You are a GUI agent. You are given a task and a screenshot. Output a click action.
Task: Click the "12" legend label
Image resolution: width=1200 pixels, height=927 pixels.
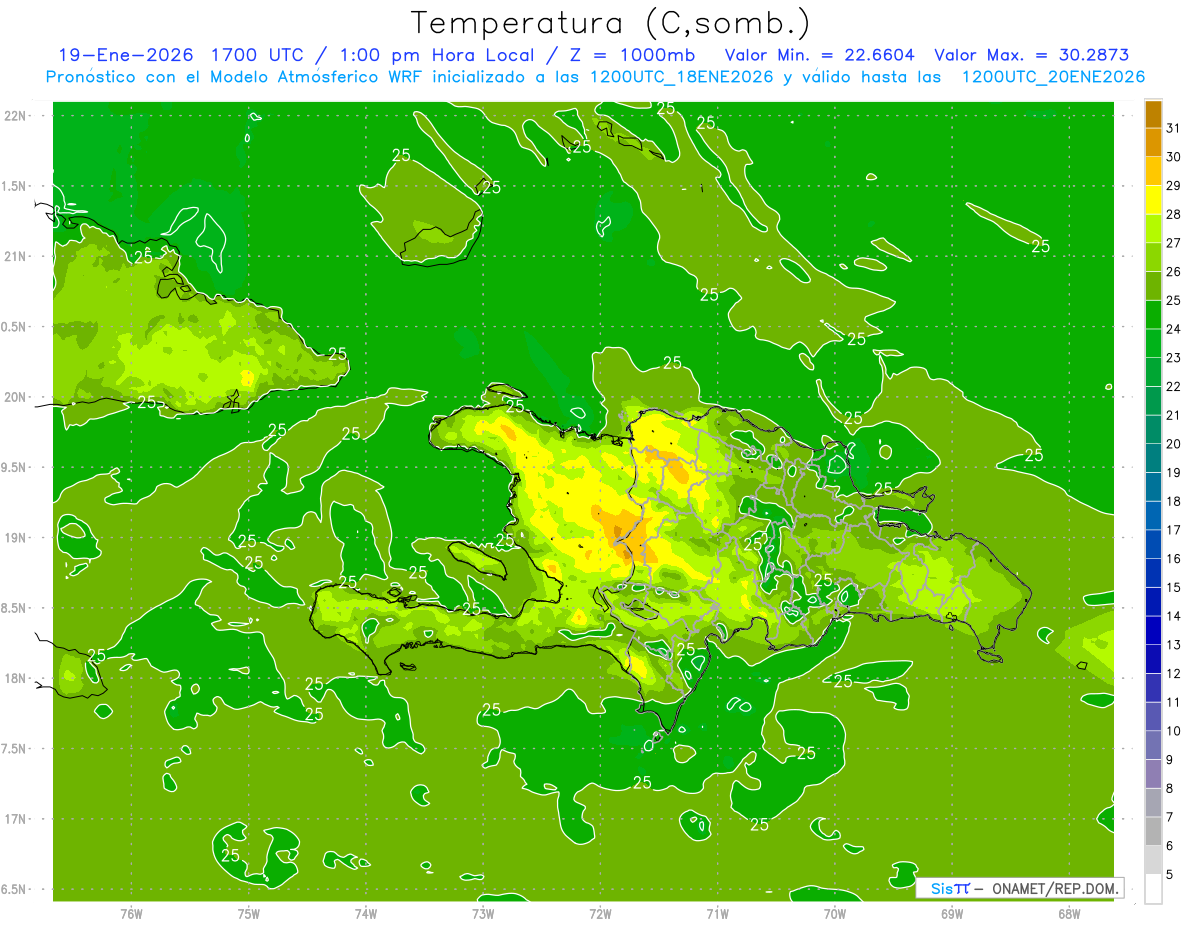point(1174,673)
